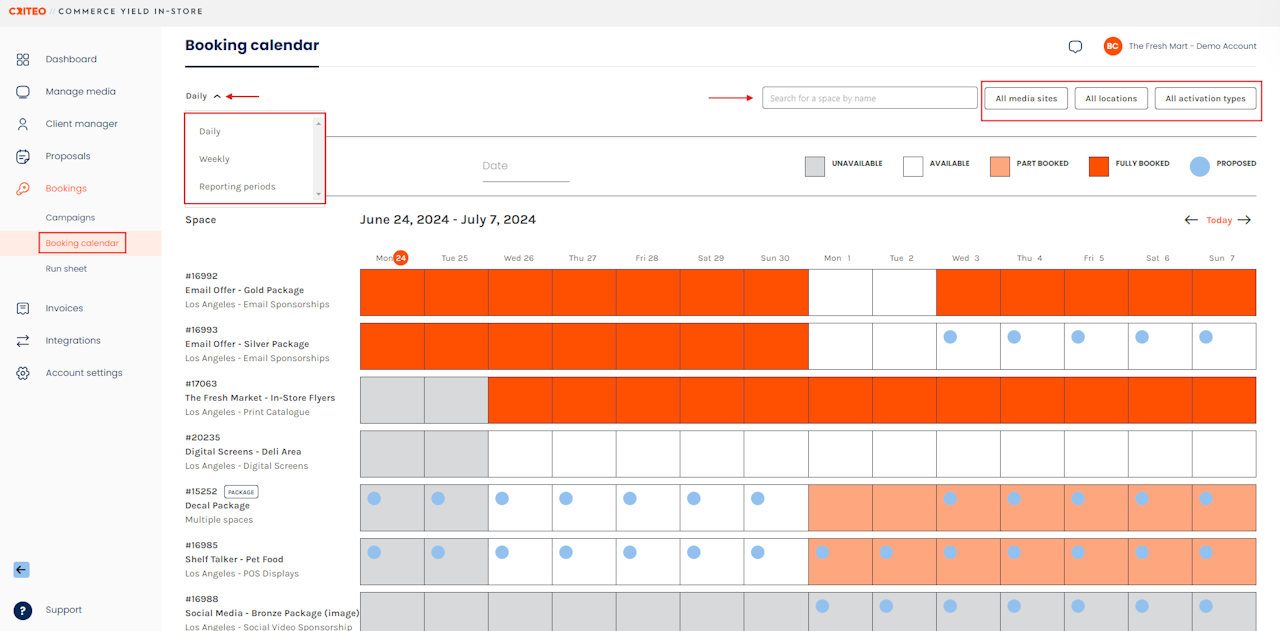Click the Bookings key icon

click(23, 189)
